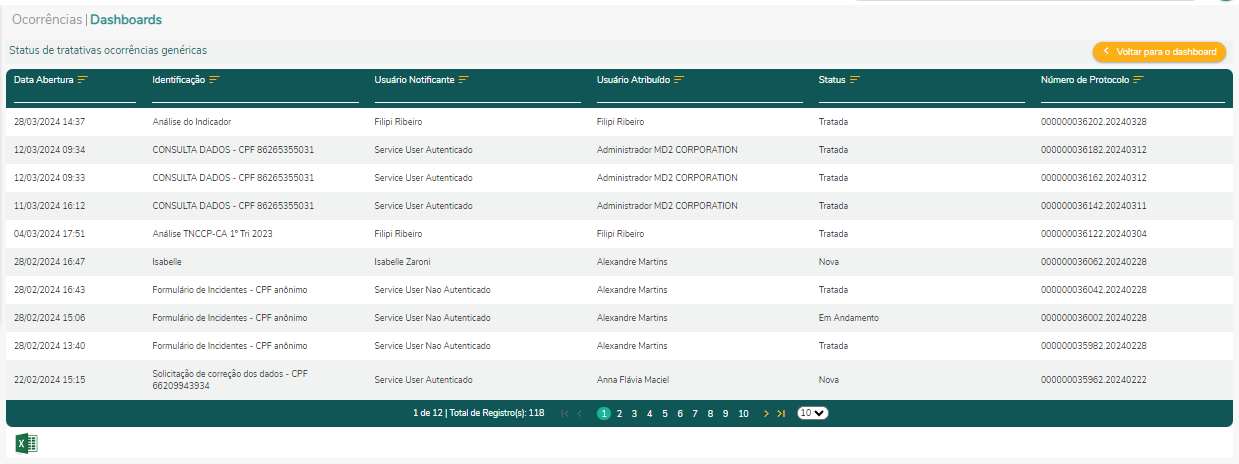Click the Usuário Atribuído sort icon
Screen dimensions: 1239x464
pos(680,80)
